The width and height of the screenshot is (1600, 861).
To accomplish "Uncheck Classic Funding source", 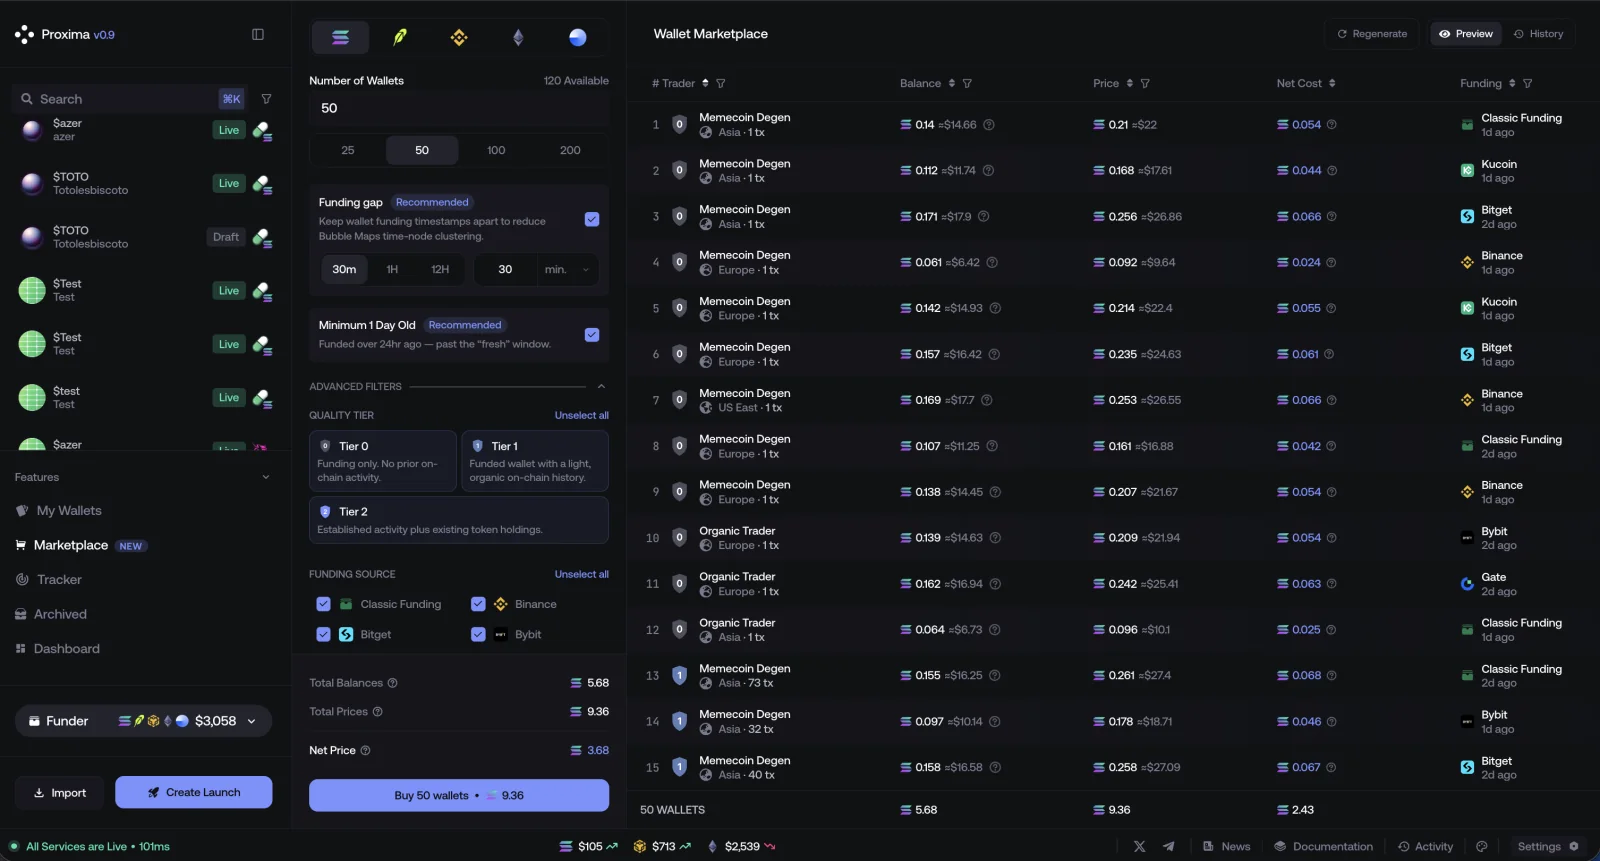I will pyautogui.click(x=323, y=604).
